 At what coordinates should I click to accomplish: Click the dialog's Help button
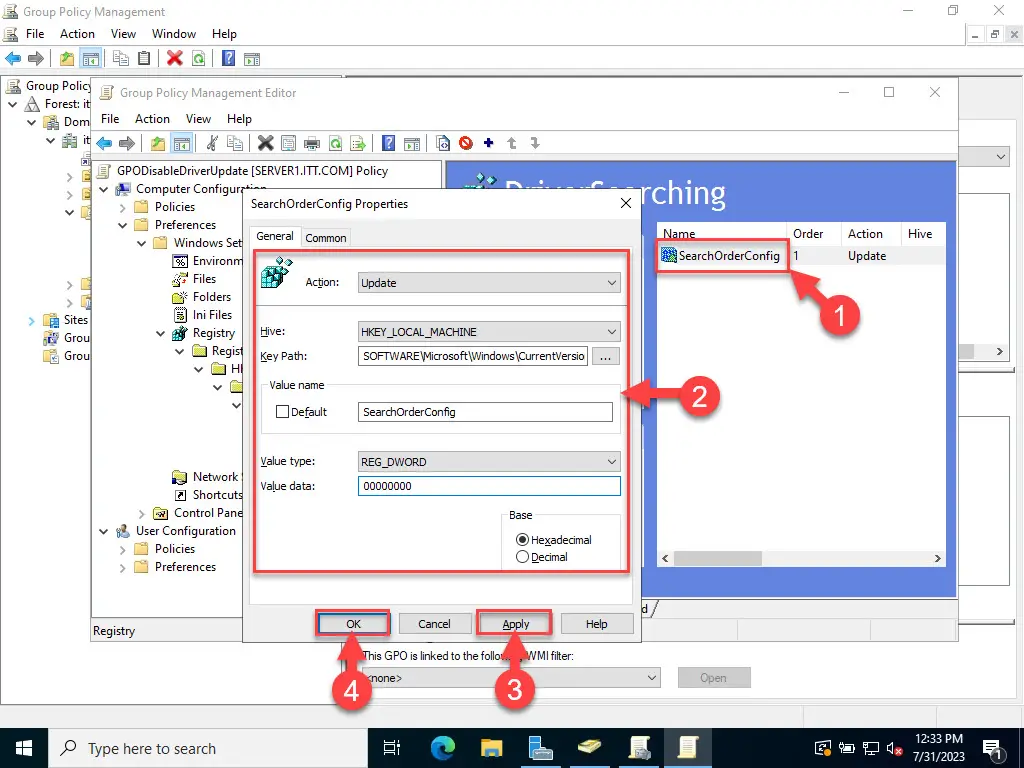pos(596,624)
